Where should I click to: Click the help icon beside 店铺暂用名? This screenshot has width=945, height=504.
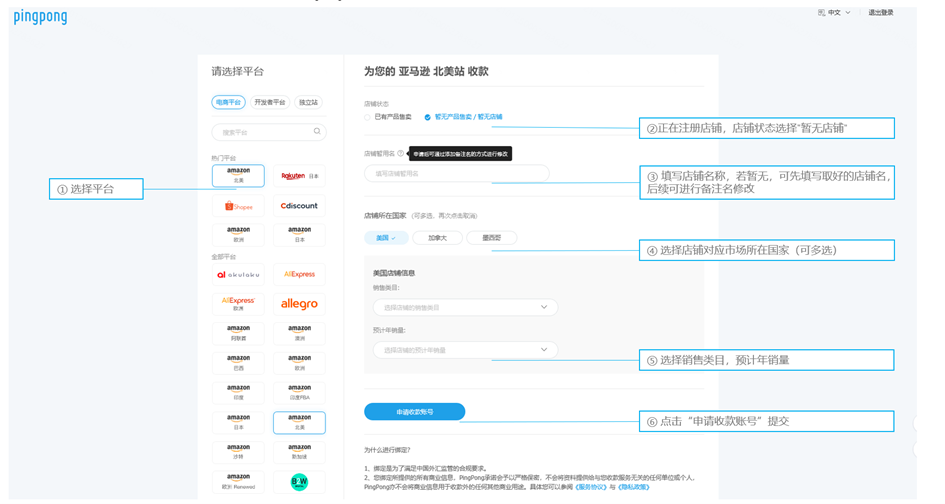pos(400,153)
